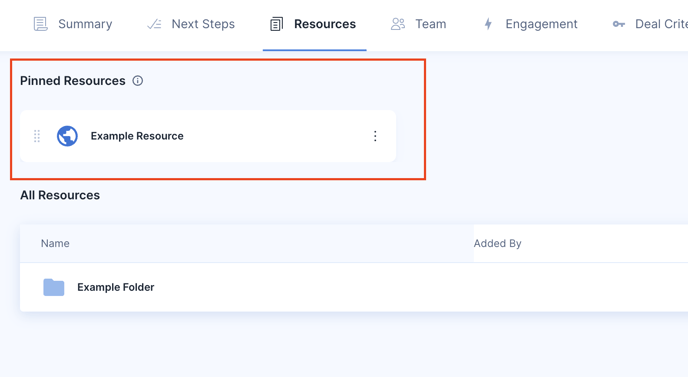This screenshot has width=688, height=377.
Task: Click the Summary document icon
Action: 40,24
